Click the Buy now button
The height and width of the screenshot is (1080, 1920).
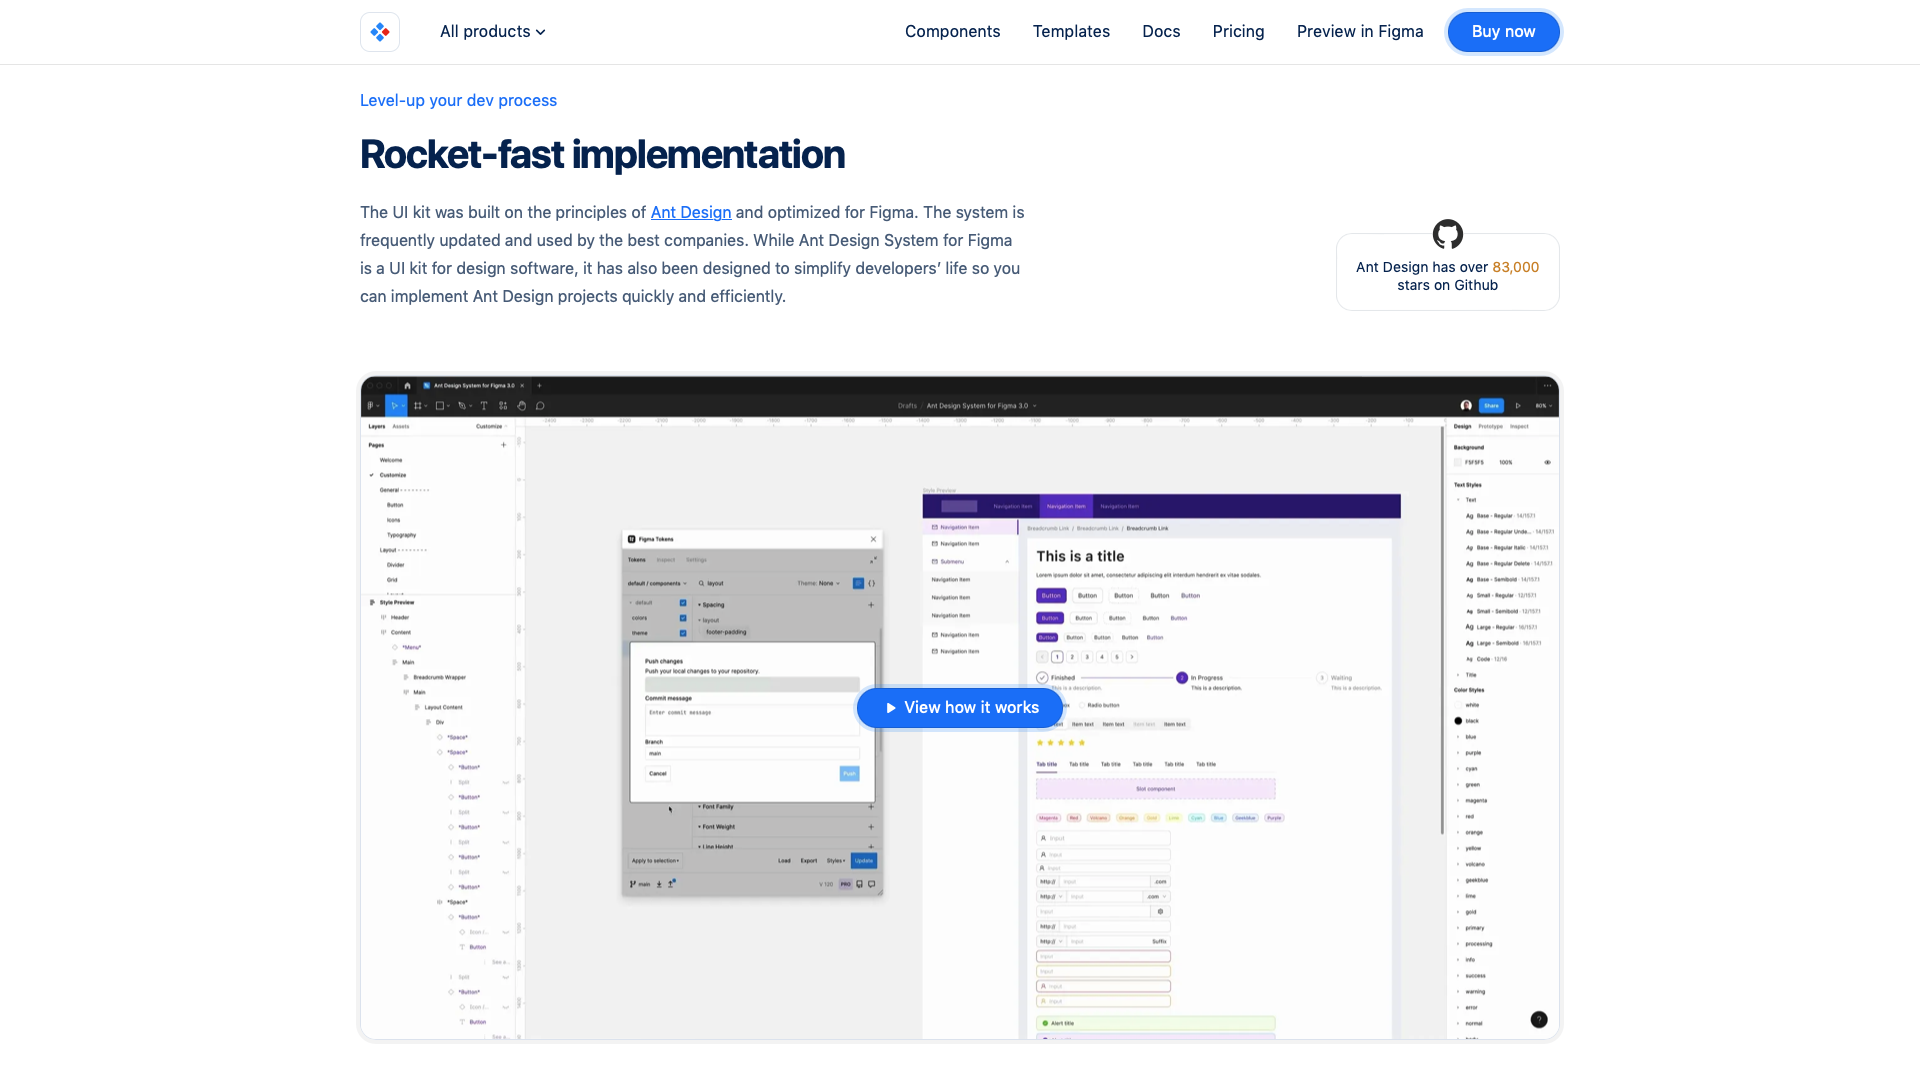pos(1503,32)
